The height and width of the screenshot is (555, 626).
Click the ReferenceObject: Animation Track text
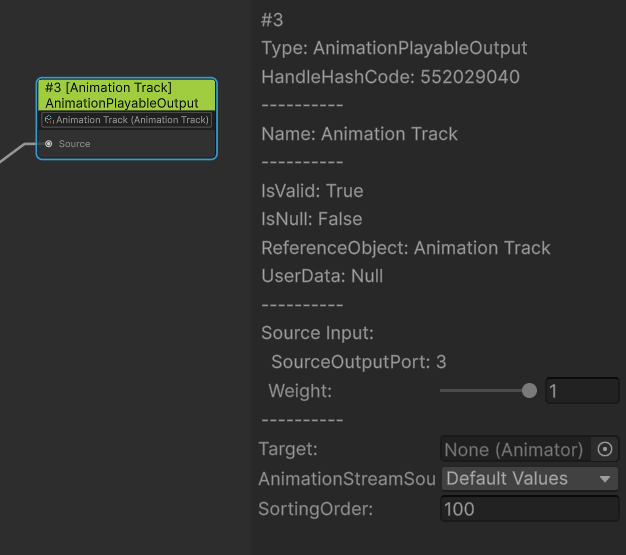[x=405, y=248]
